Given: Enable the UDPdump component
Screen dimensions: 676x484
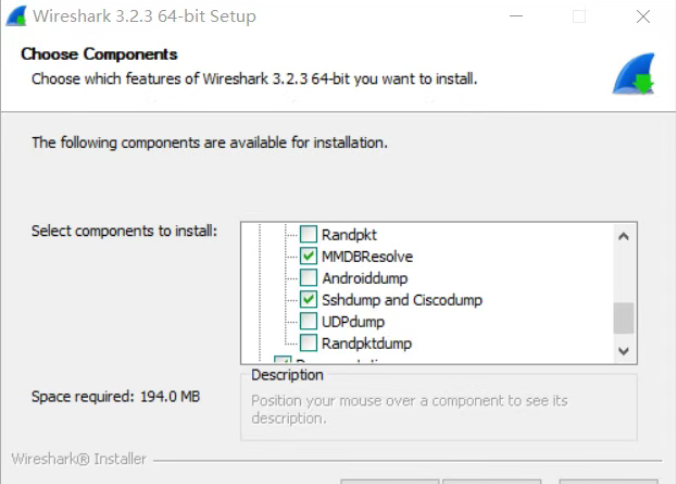Looking at the screenshot, I should click(x=308, y=321).
